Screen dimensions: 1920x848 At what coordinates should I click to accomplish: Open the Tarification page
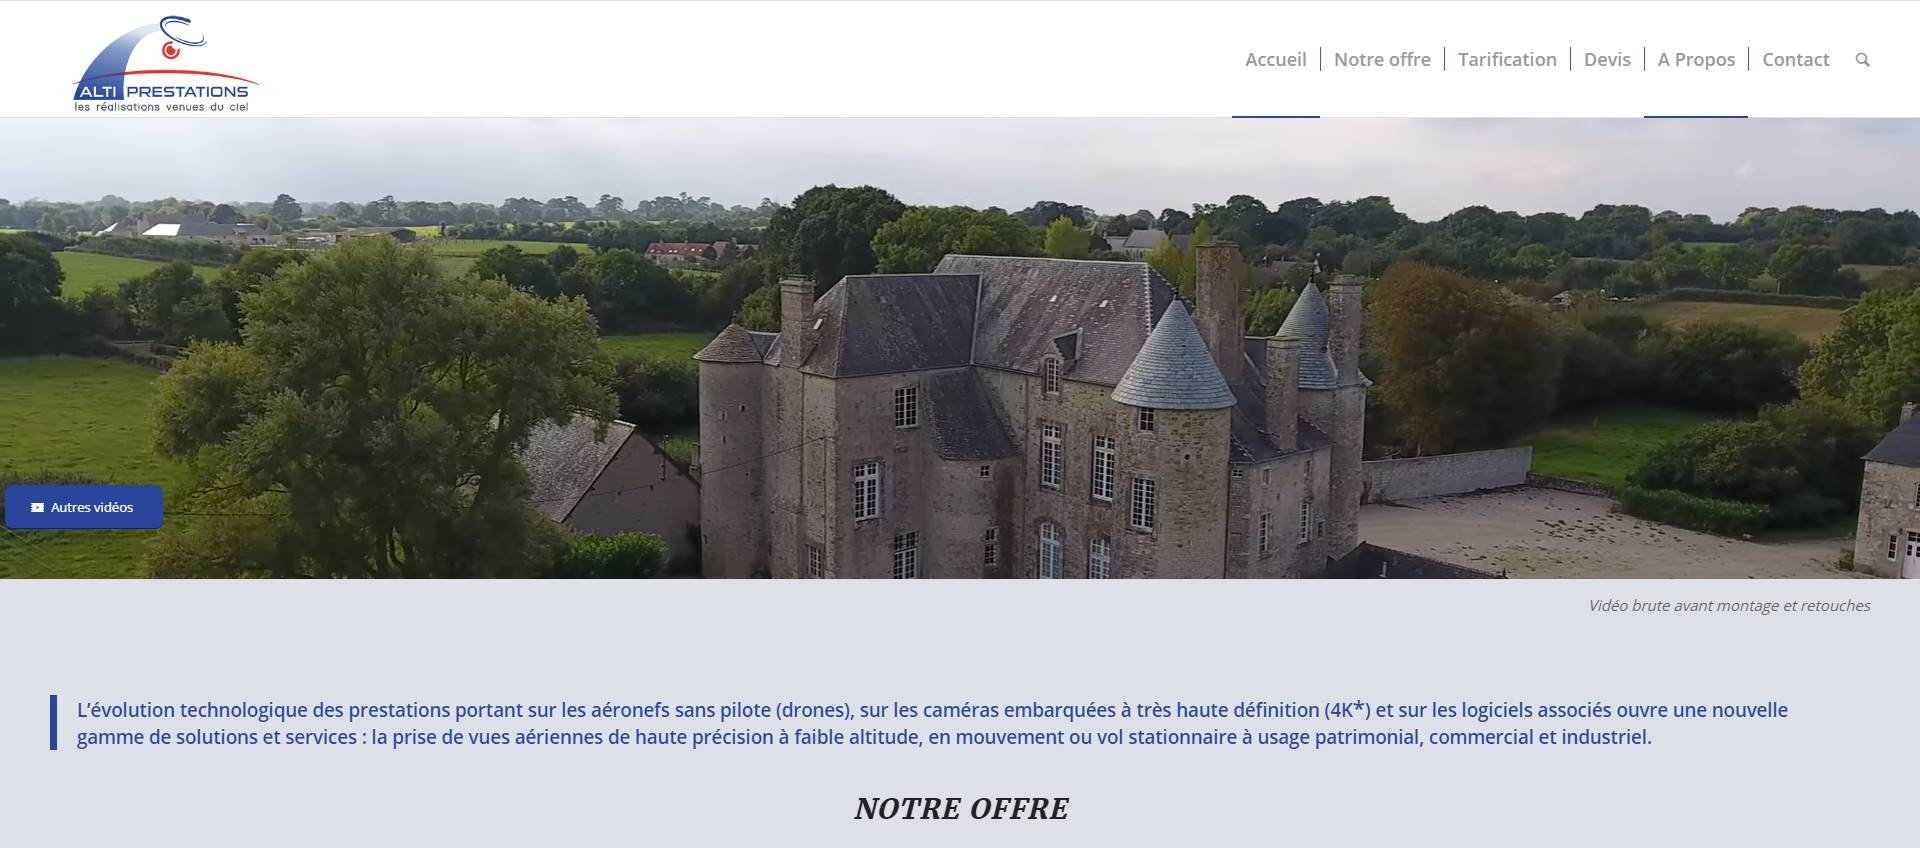[1507, 59]
